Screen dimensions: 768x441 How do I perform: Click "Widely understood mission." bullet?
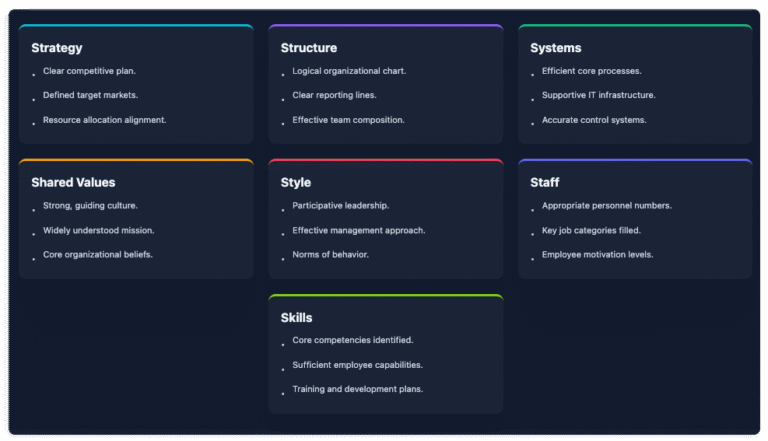98,230
